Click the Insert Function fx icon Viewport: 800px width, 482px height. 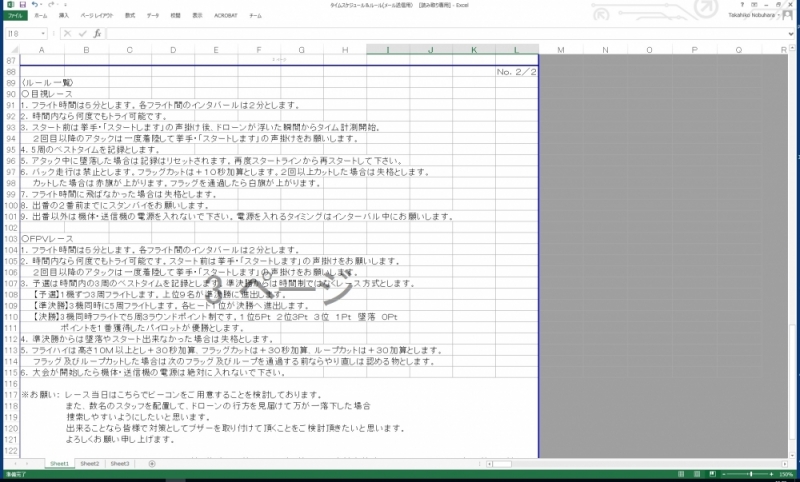tap(98, 33)
